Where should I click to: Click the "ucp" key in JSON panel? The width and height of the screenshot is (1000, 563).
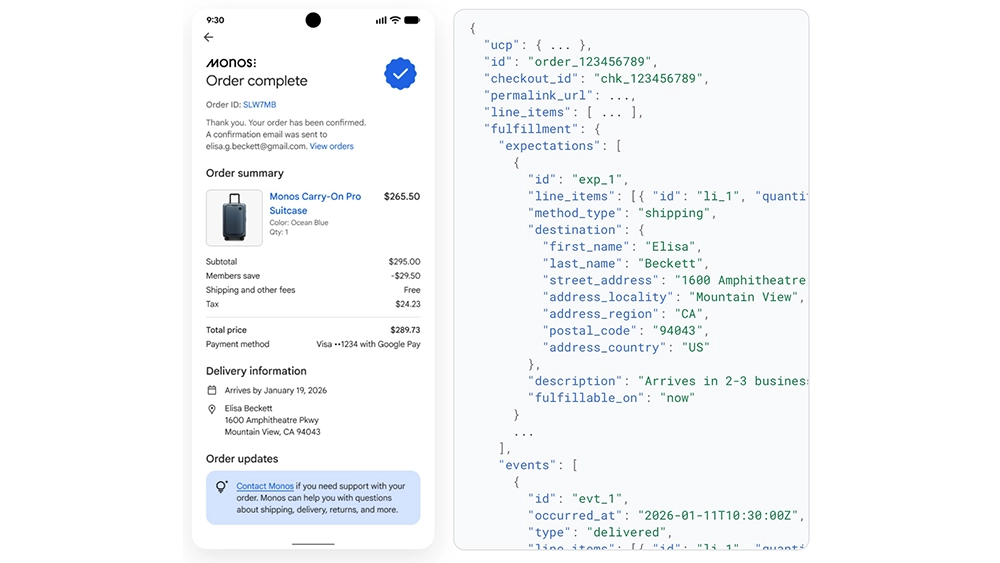502,45
